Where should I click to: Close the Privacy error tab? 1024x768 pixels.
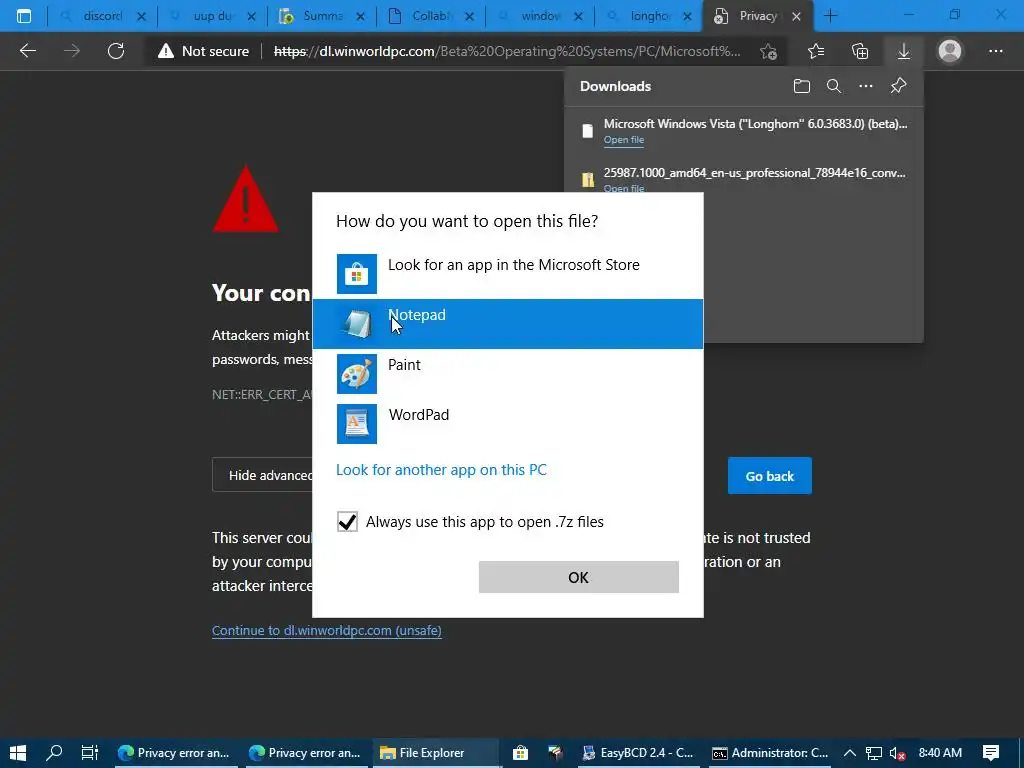796,17
